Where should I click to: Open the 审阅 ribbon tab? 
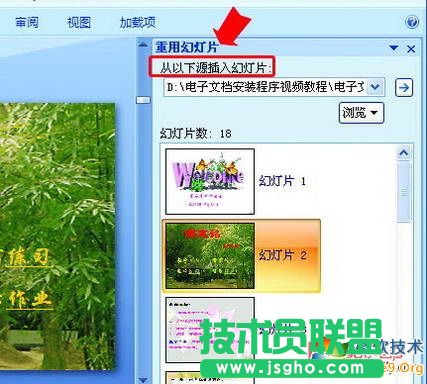[x=27, y=23]
